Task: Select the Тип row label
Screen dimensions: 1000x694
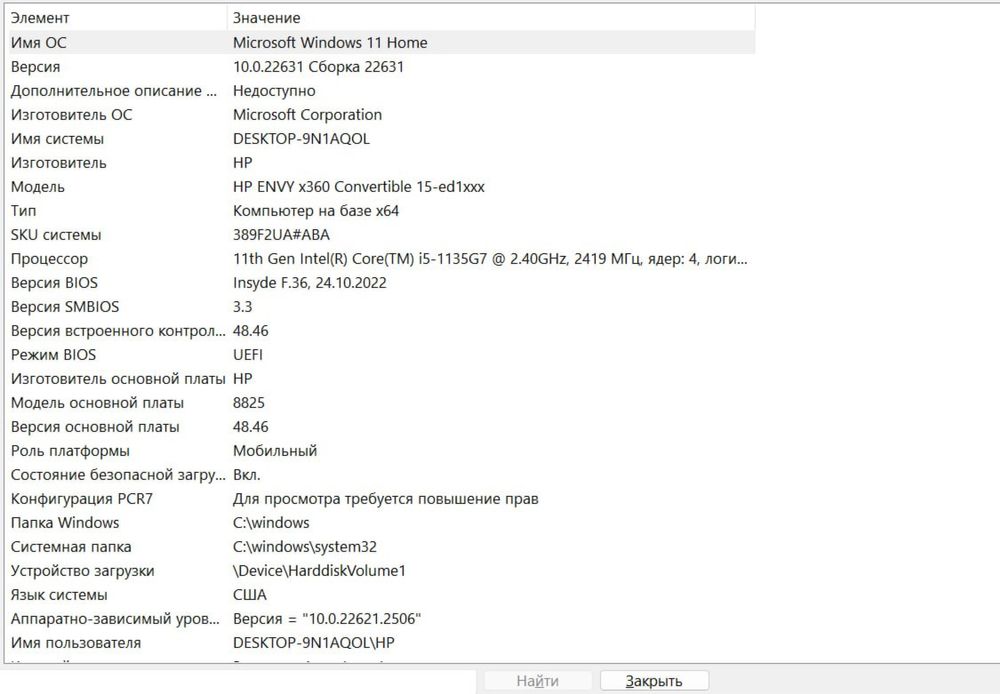Action: pyautogui.click(x=24, y=210)
